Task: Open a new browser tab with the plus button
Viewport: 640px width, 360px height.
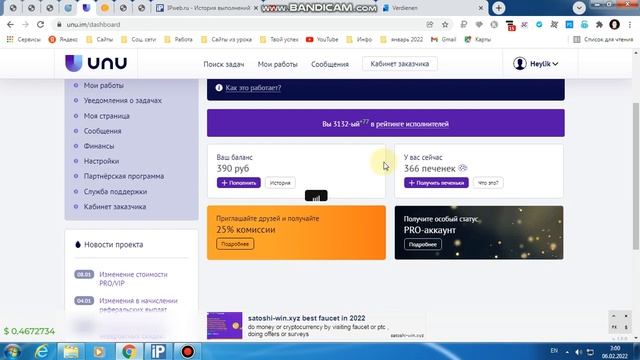Action: point(498,8)
